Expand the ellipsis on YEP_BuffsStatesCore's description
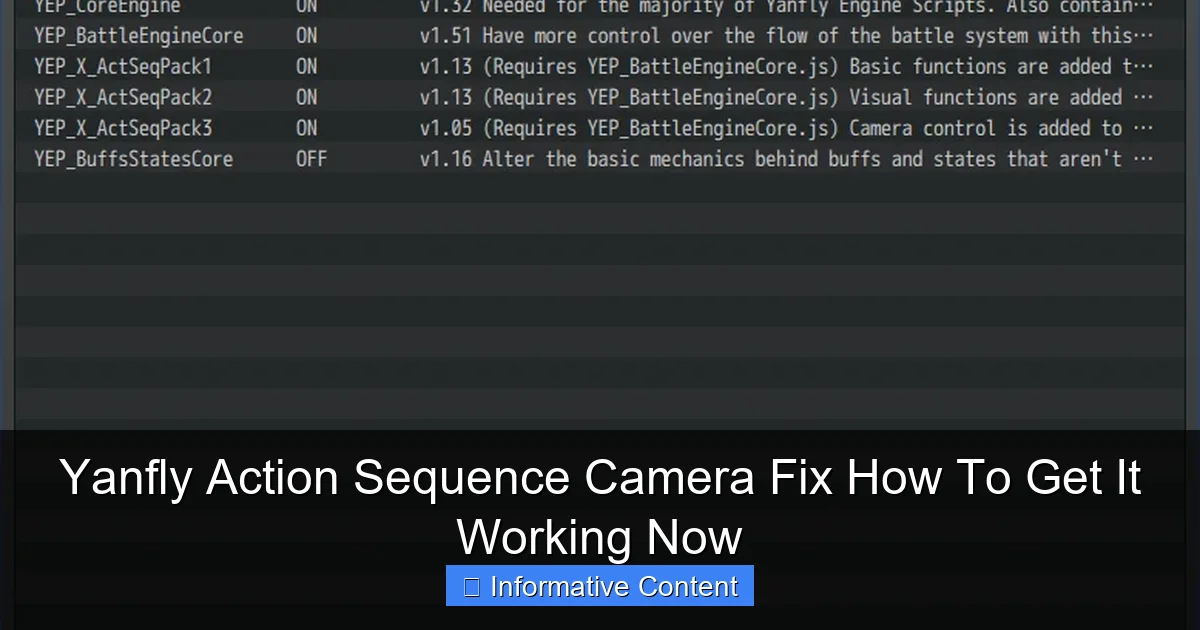The width and height of the screenshot is (1200, 630). click(1146, 158)
